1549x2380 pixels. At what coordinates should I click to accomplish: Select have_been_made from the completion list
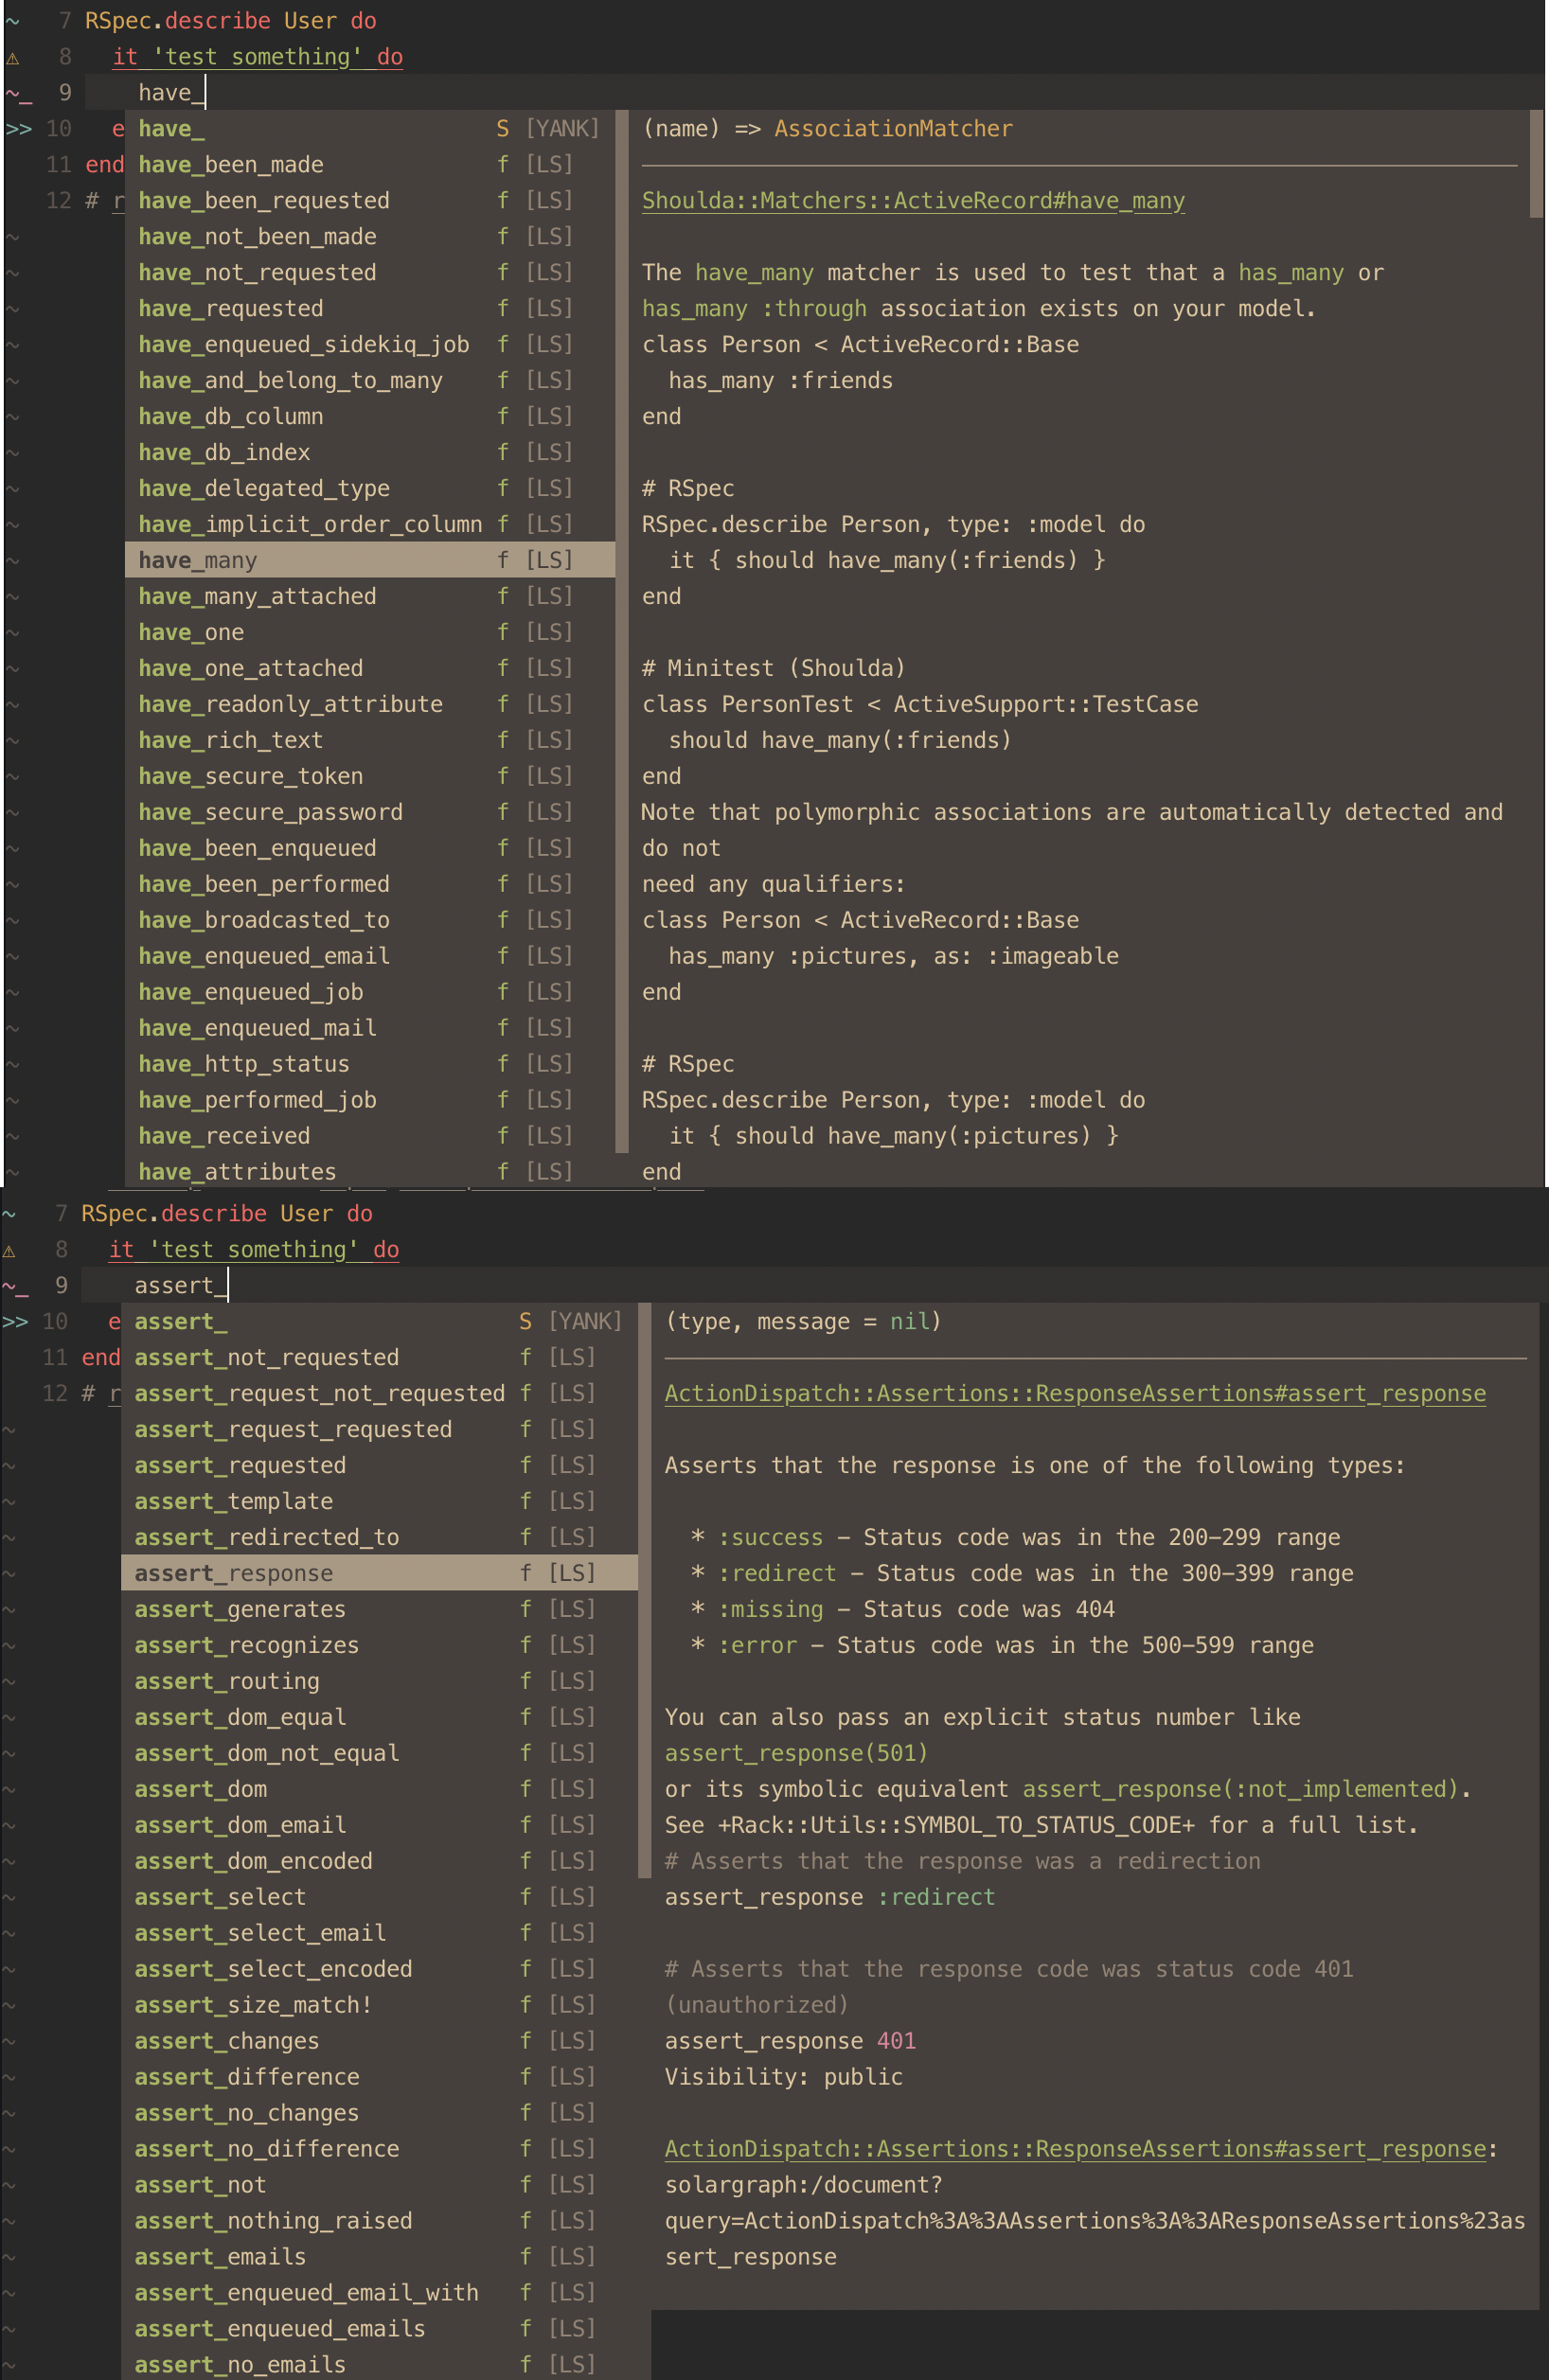pyautogui.click(x=231, y=165)
